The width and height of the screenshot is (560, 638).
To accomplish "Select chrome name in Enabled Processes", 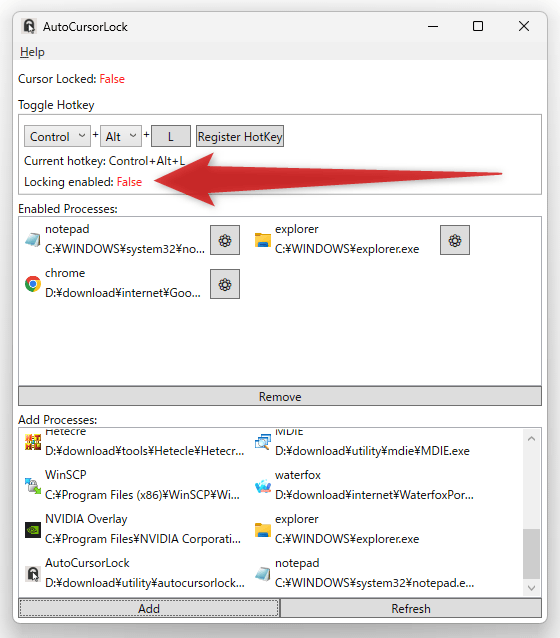I will point(65,273).
